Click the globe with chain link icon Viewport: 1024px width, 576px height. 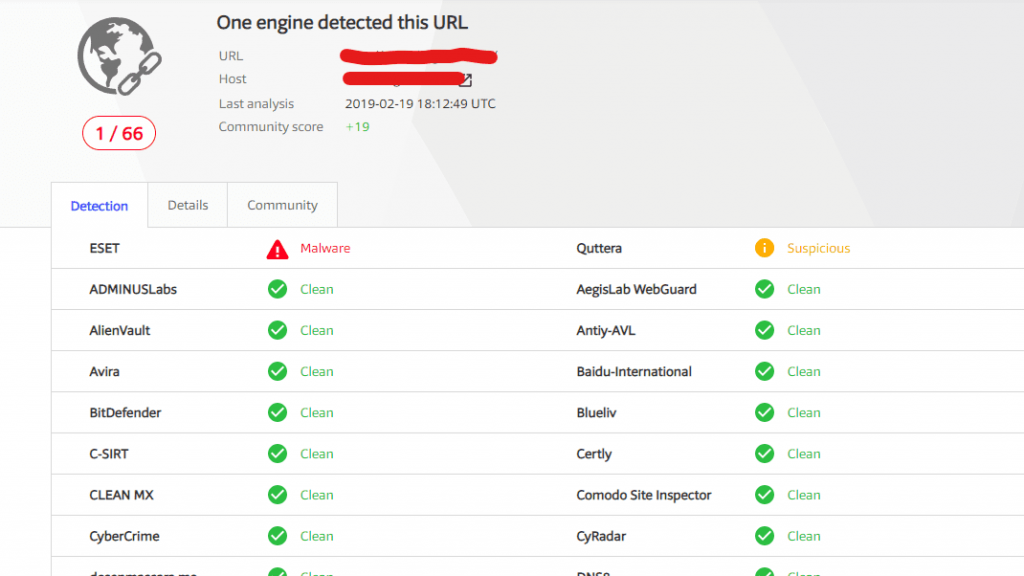point(120,56)
